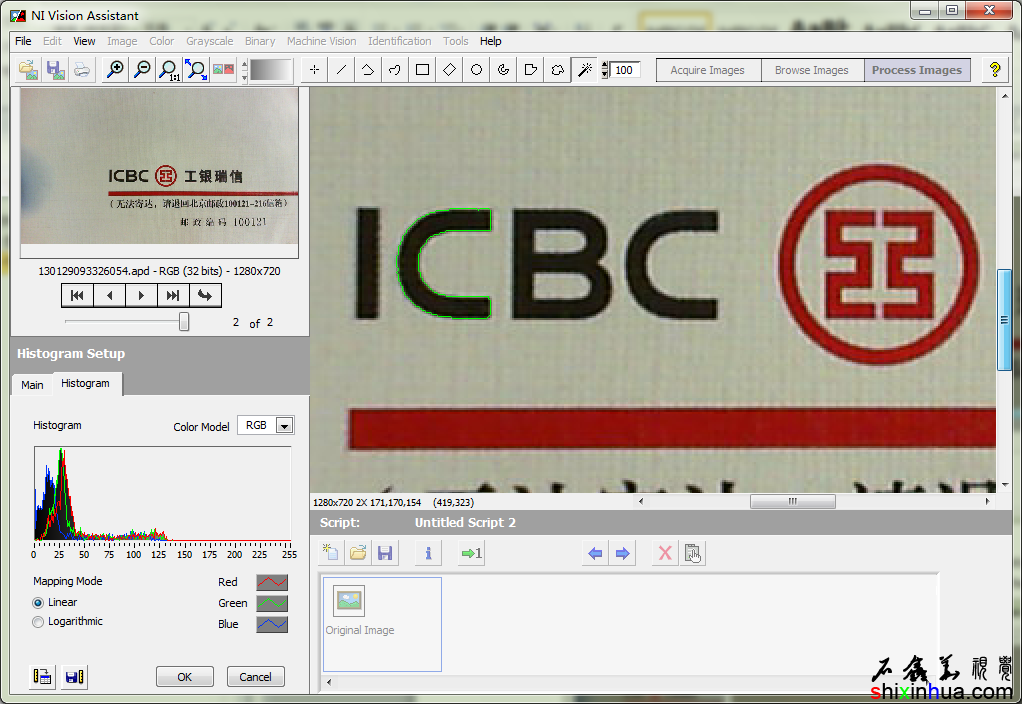Image resolution: width=1022 pixels, height=704 pixels.
Task: Click the image browser slider handle
Action: click(184, 322)
